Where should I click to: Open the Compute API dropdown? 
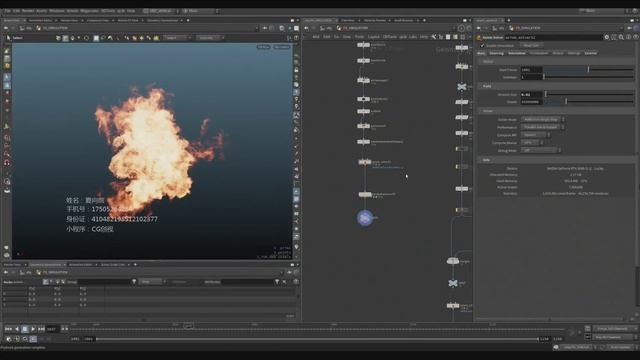536,135
